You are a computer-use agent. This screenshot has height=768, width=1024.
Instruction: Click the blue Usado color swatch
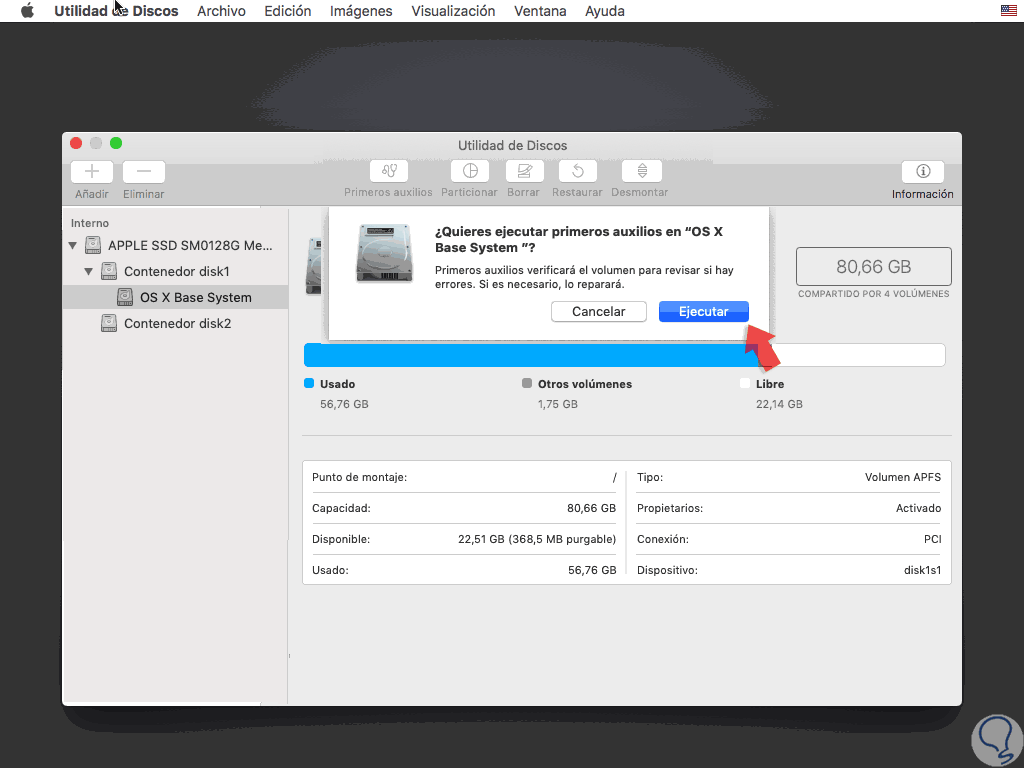(x=309, y=383)
